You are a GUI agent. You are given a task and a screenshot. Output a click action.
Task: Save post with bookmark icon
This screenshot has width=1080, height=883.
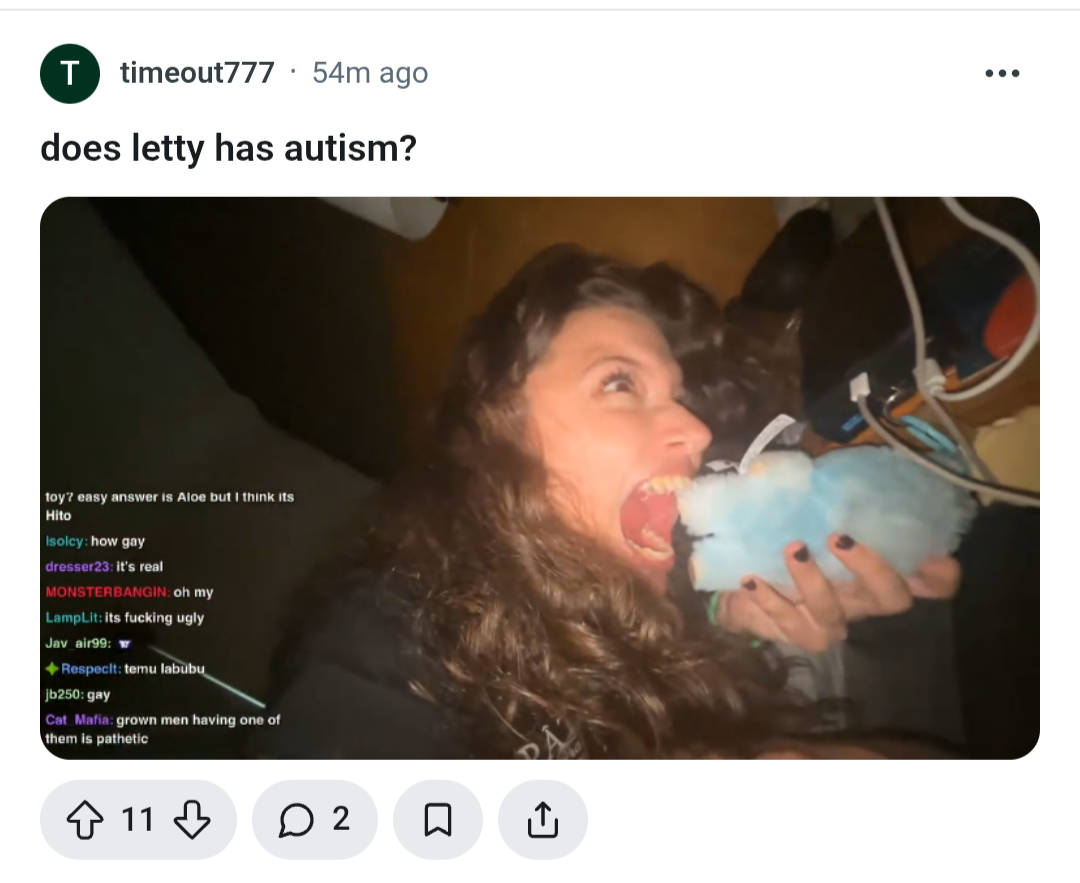pos(437,820)
